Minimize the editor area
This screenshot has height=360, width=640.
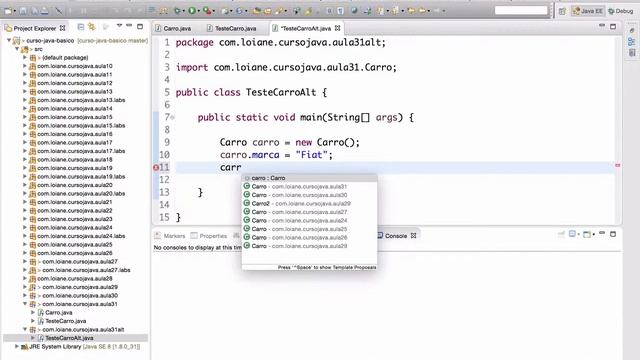pos(602,26)
